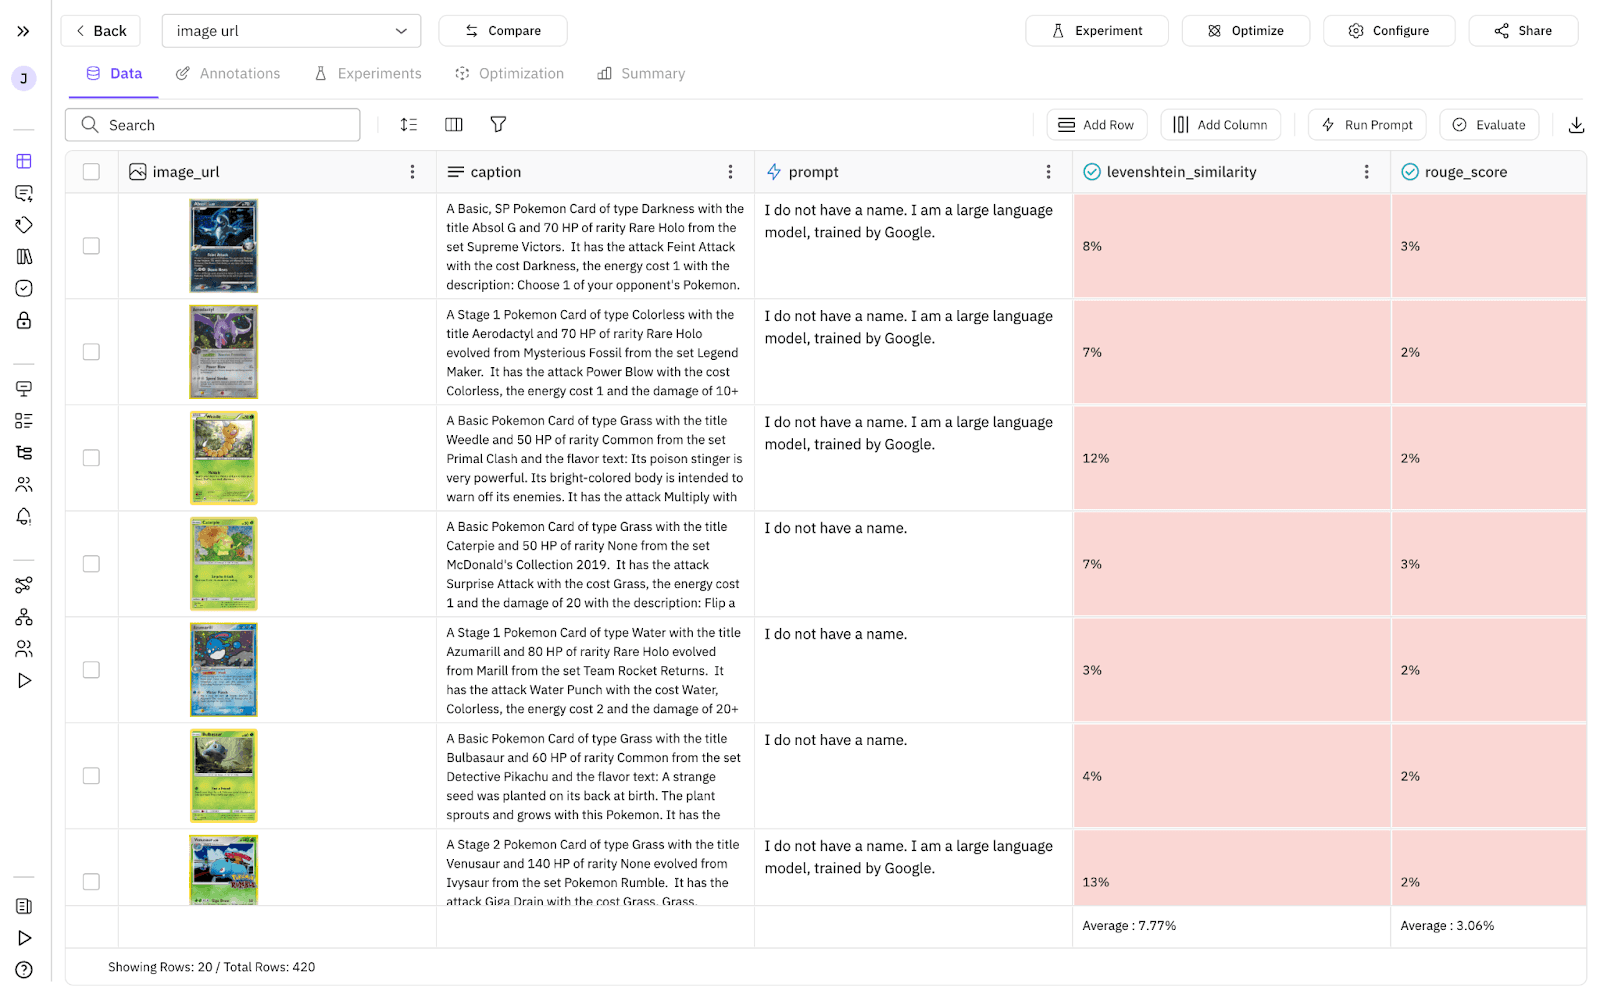The height and width of the screenshot is (998, 1600).
Task: Open help question mark icon
Action: [x=24, y=970]
